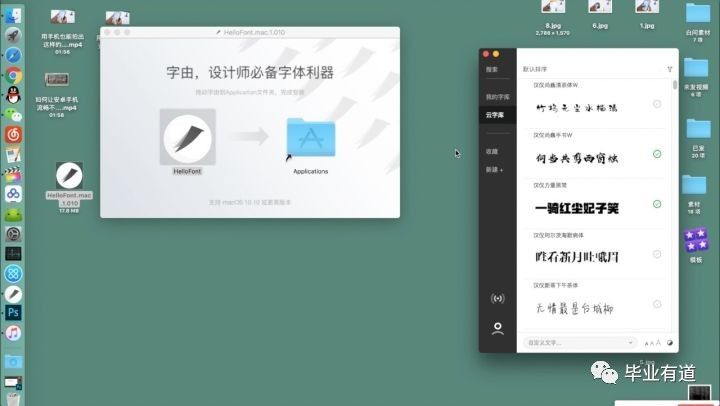Select the 竹坞无尘水槛清 font preview

[x=577, y=108]
